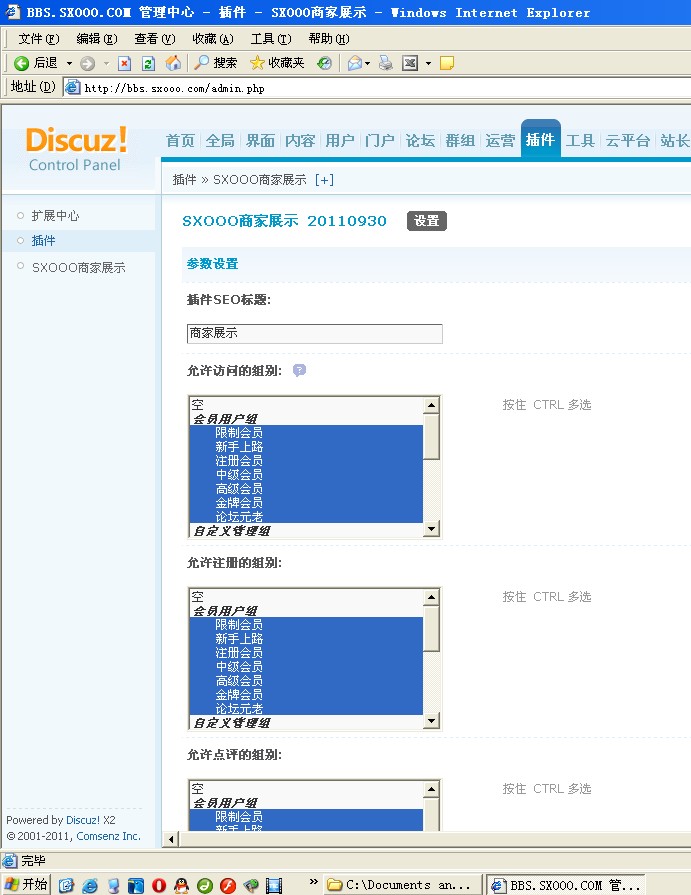691x895 pixels.
Task: Click the page icon in address bar
Action: tap(72, 87)
